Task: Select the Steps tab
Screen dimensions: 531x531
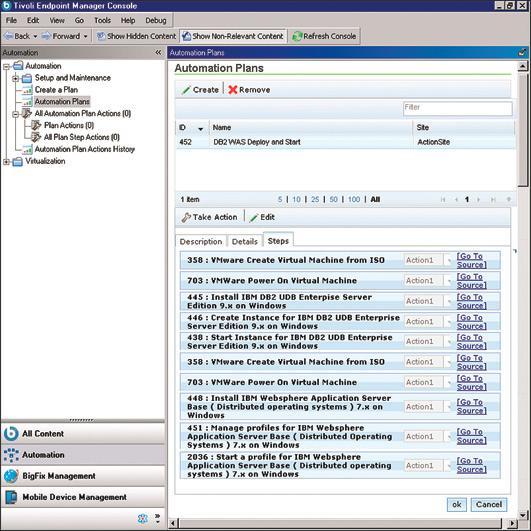Action: pyautogui.click(x=278, y=241)
